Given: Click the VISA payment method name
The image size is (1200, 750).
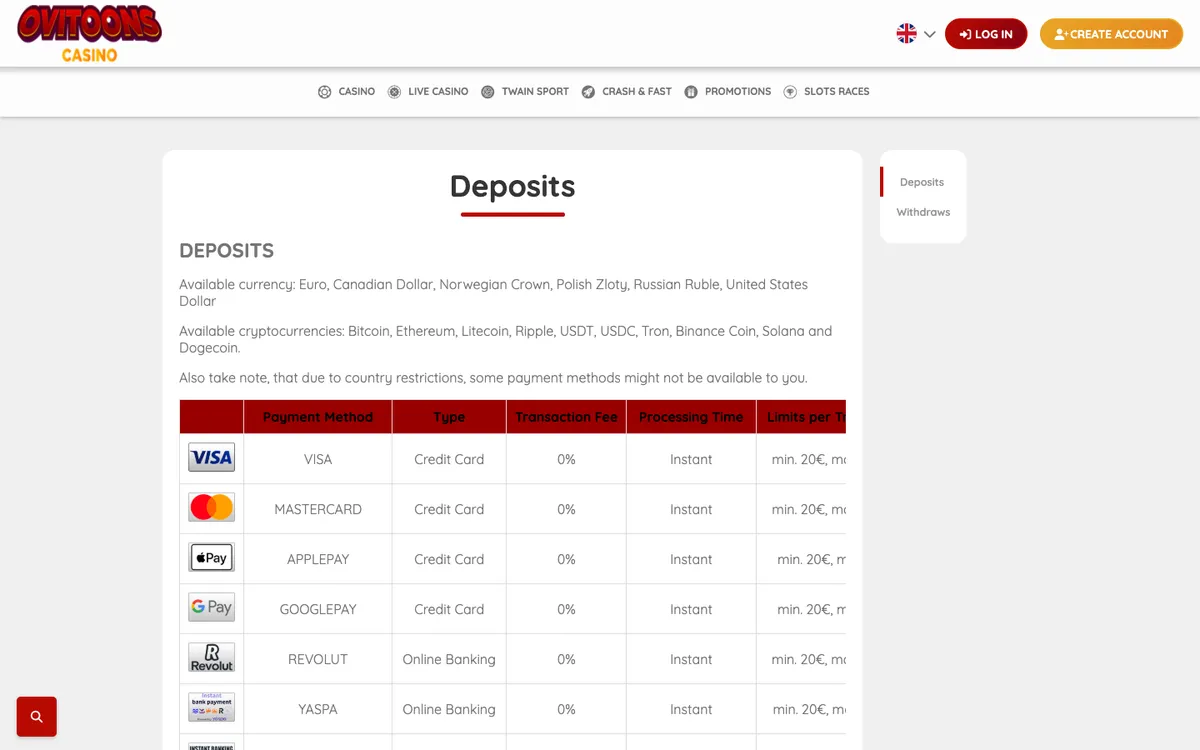Looking at the screenshot, I should click(x=318, y=459).
